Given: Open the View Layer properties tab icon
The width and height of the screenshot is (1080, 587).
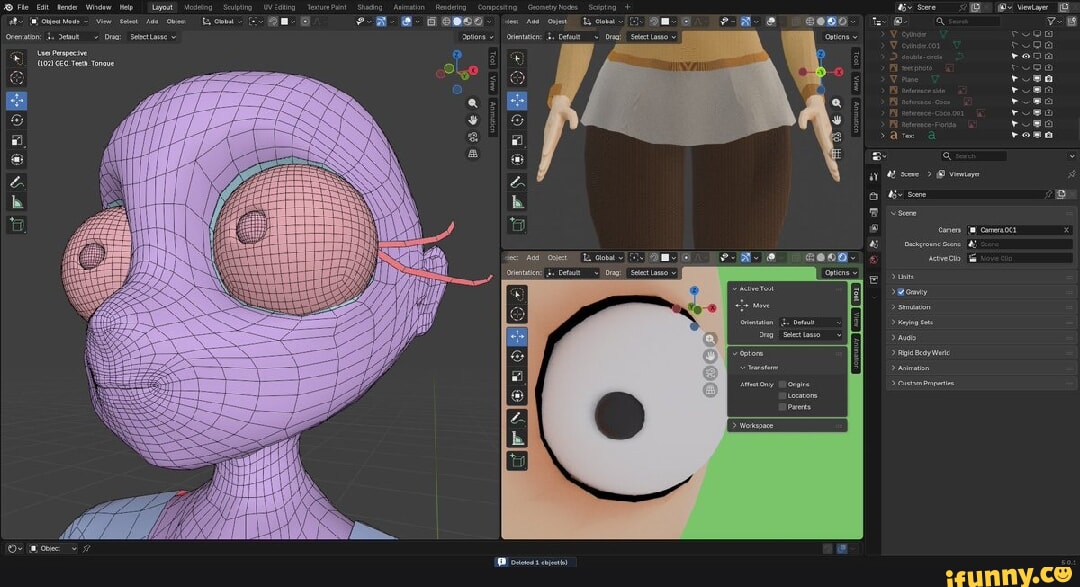Looking at the screenshot, I should coord(873,228).
